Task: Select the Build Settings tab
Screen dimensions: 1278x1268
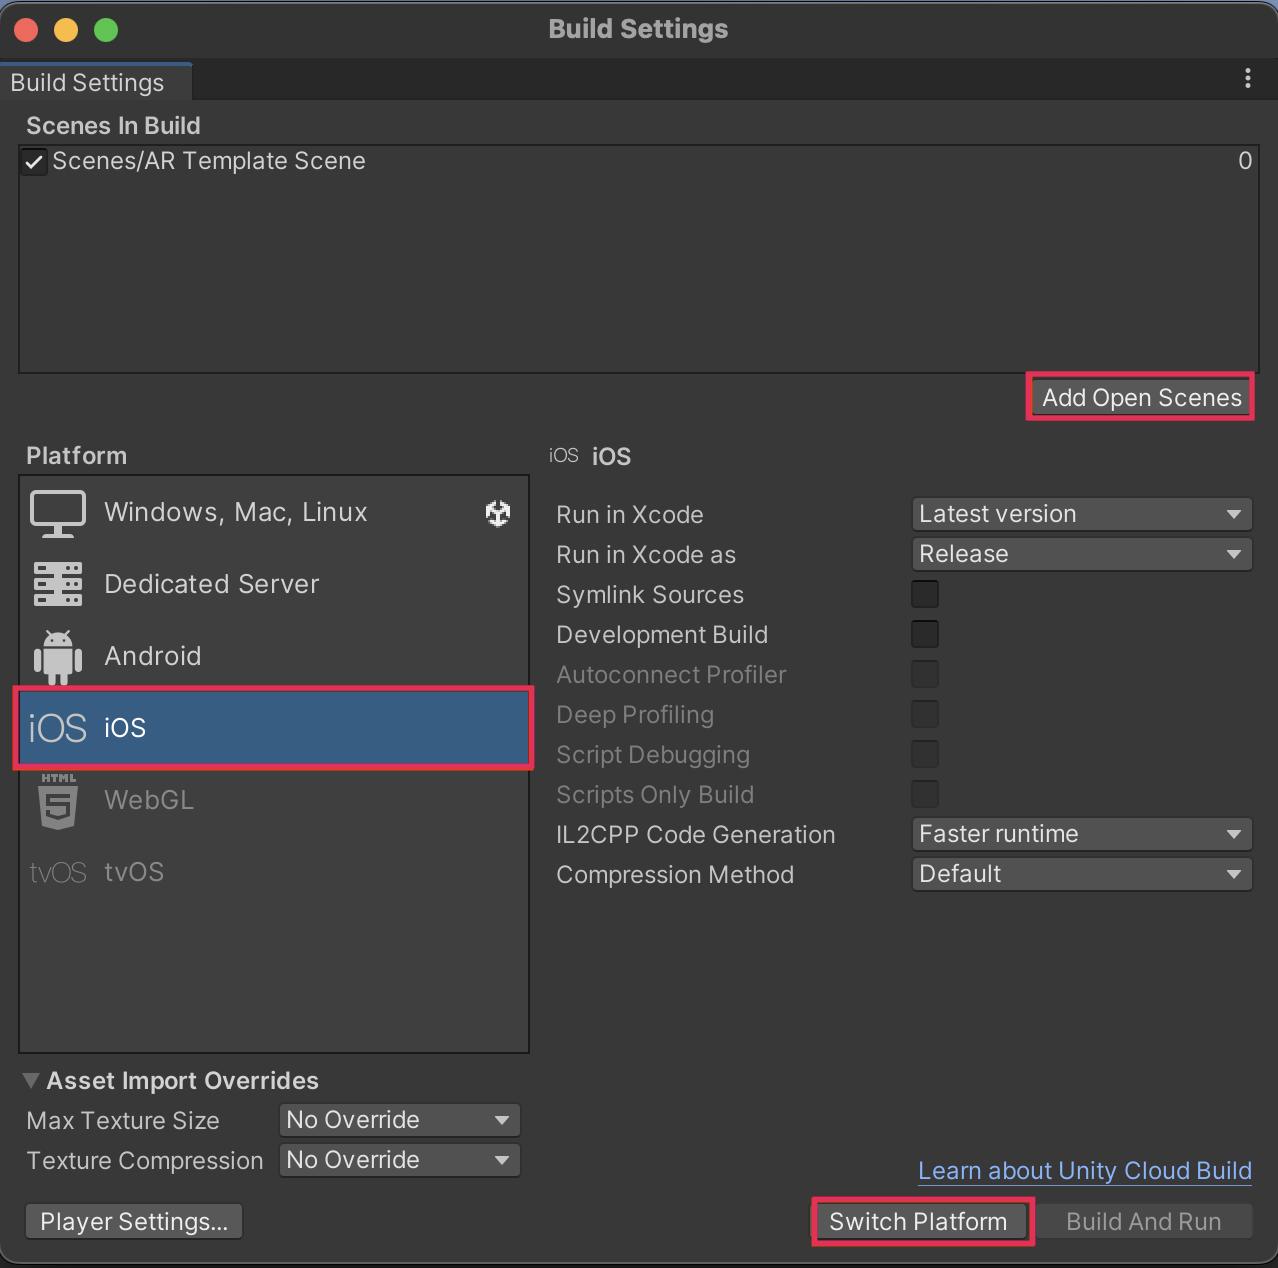Action: (88, 83)
